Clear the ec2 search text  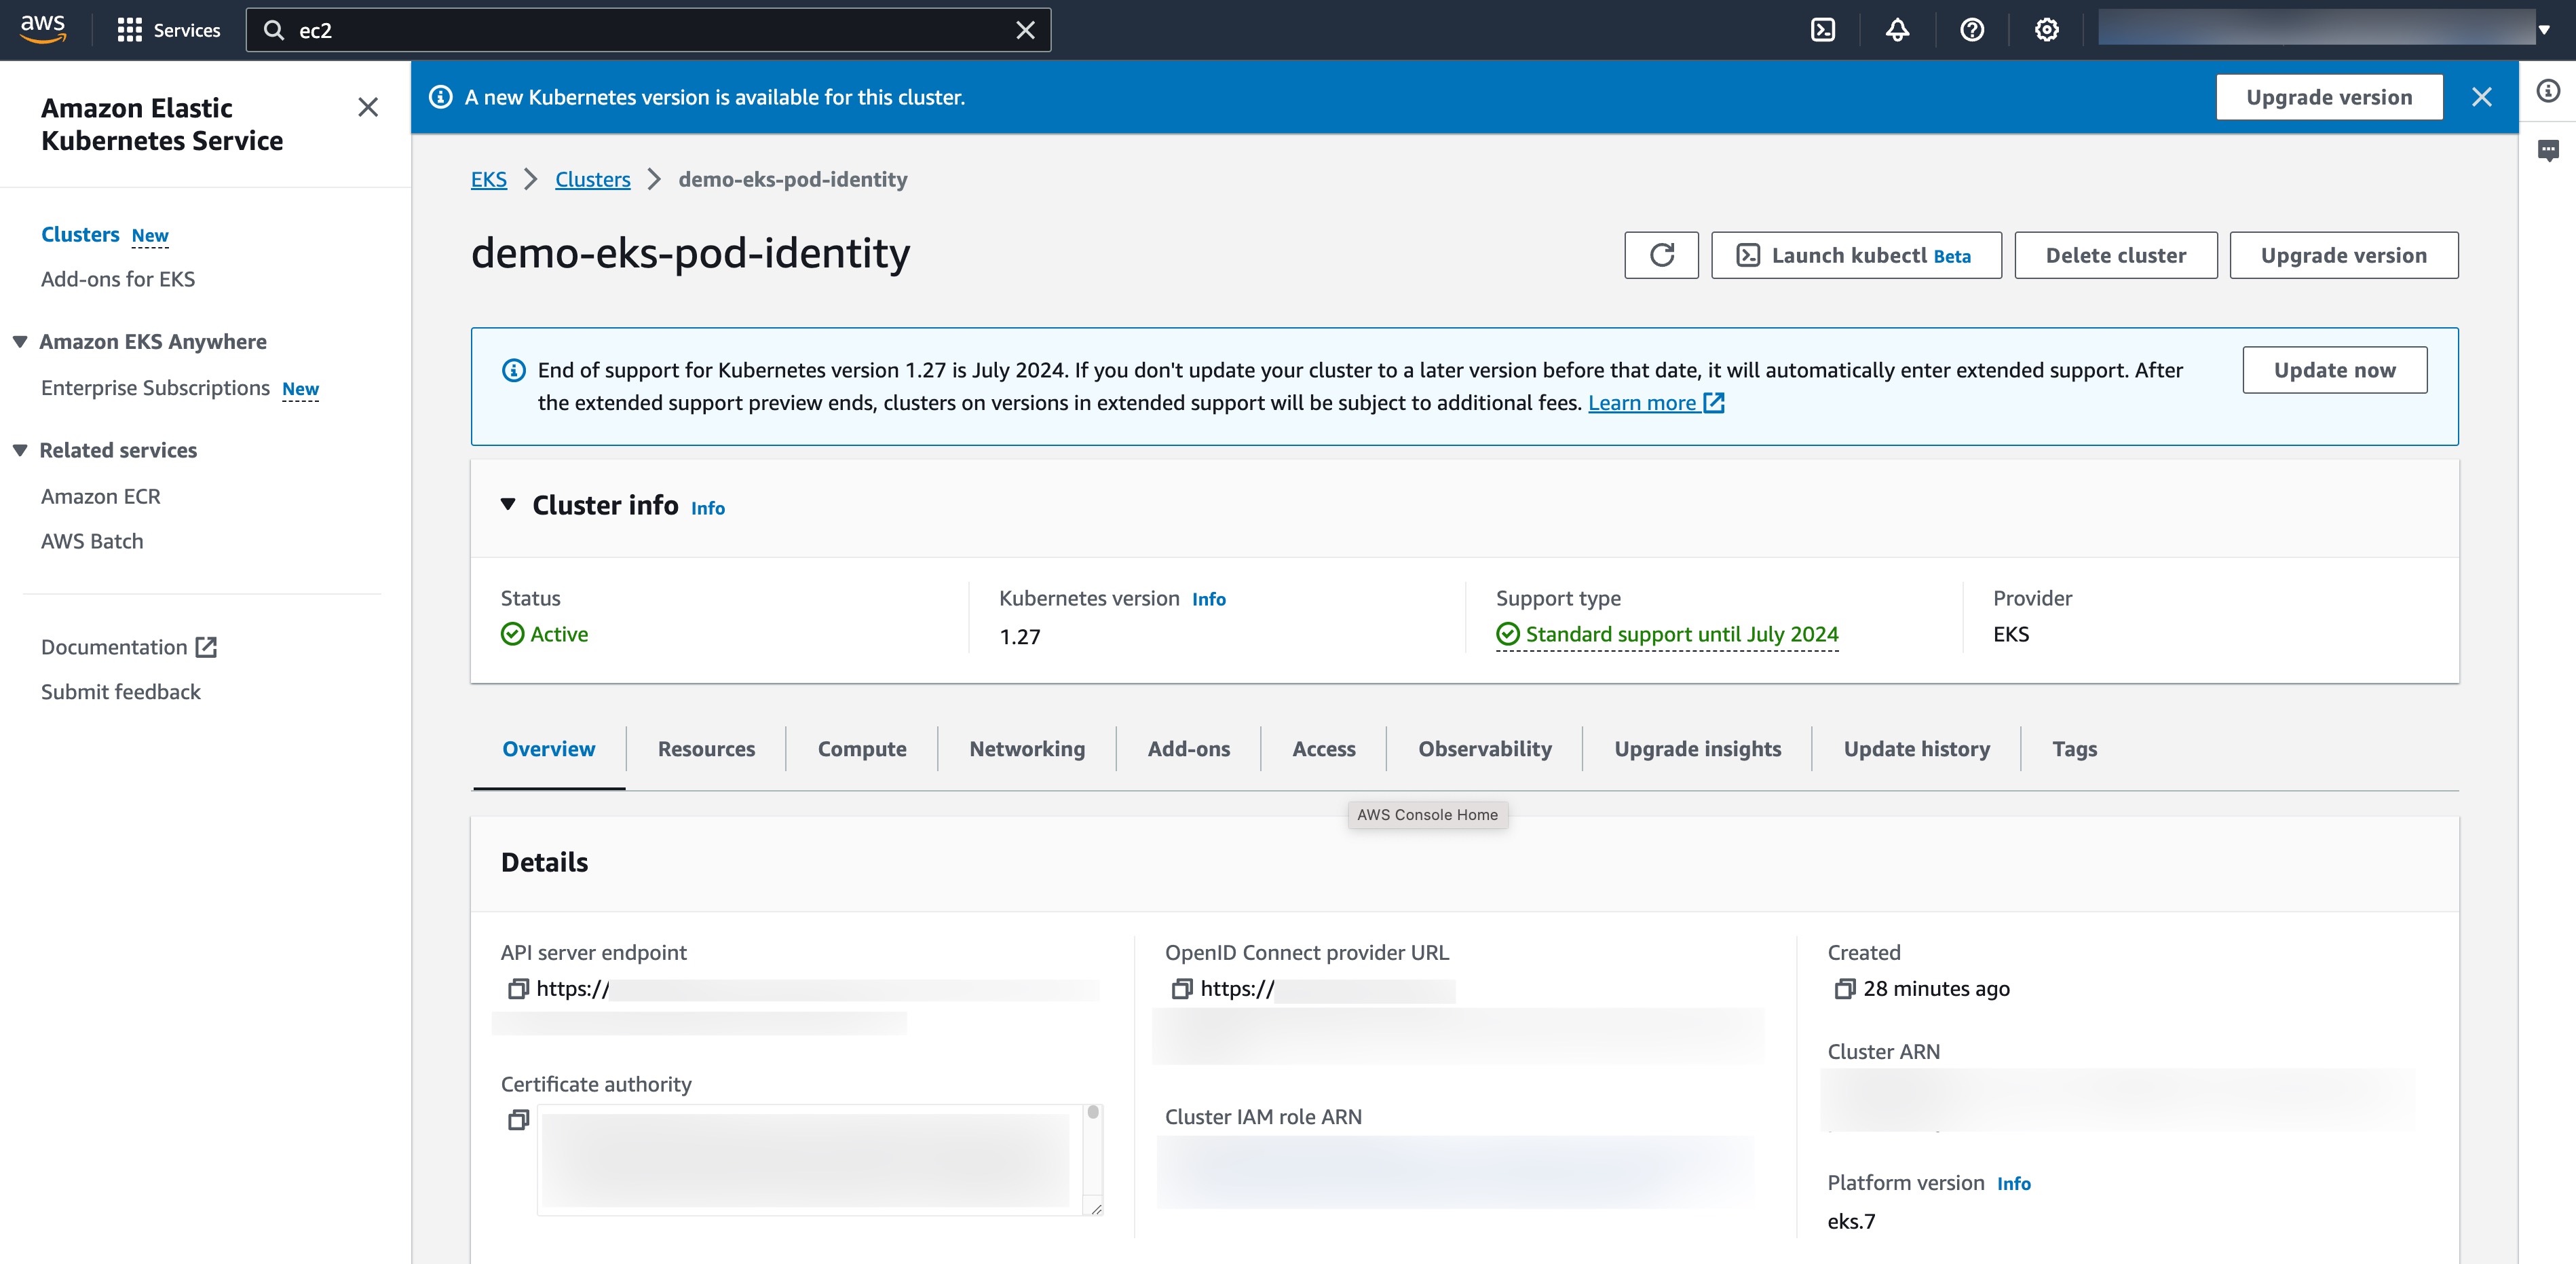pyautogui.click(x=1025, y=30)
